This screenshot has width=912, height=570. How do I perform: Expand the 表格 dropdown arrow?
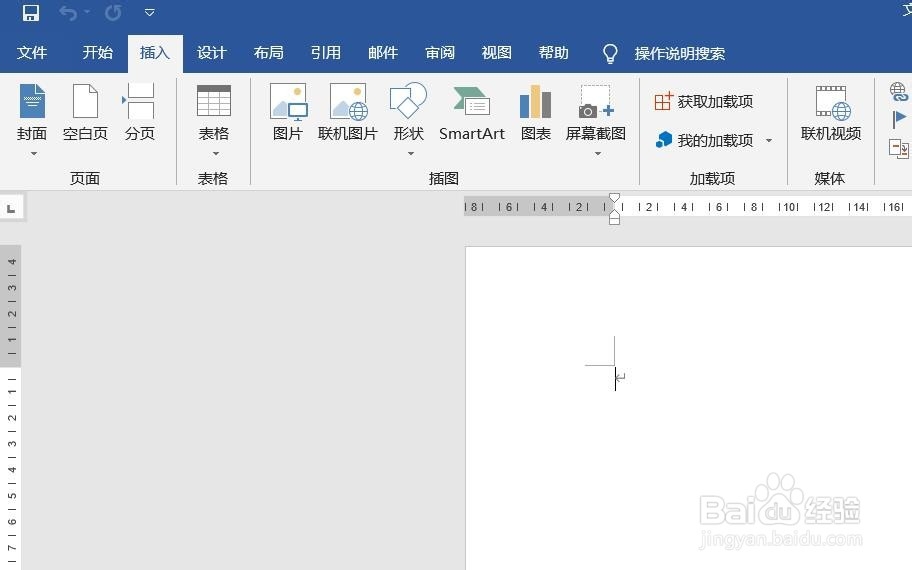216,154
